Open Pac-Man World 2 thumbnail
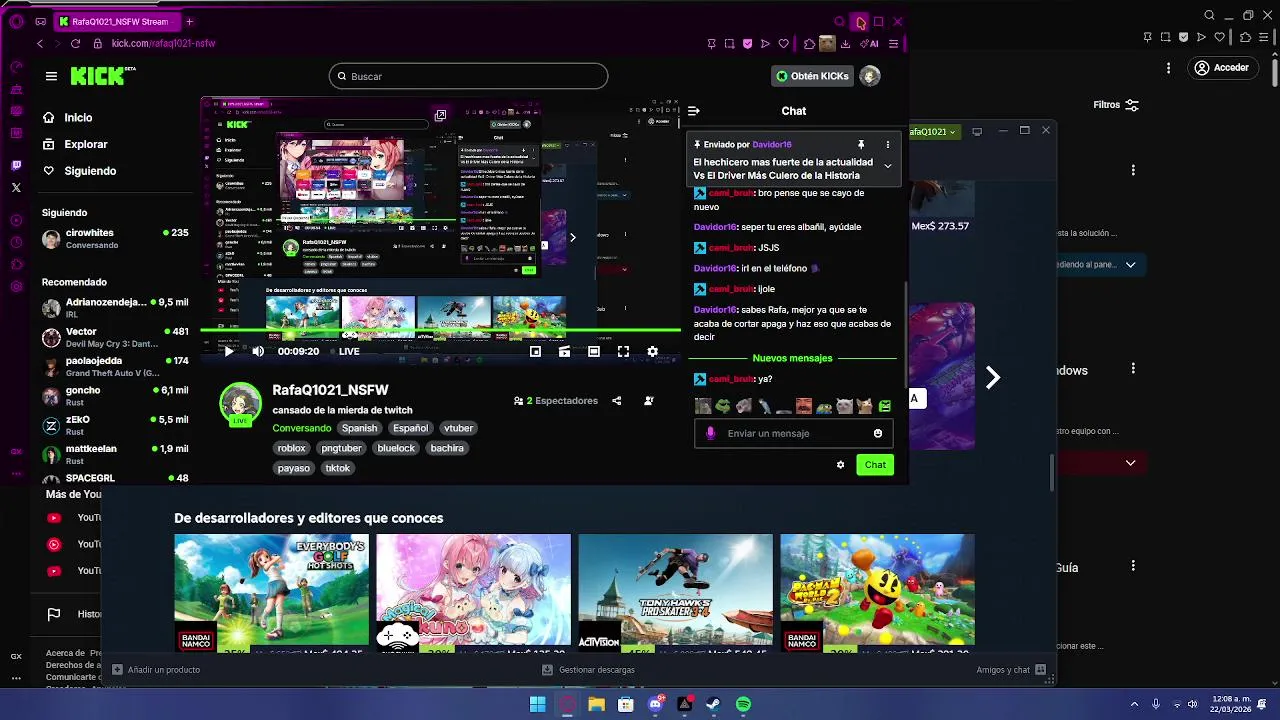Viewport: 1280px width, 720px height. click(x=877, y=591)
